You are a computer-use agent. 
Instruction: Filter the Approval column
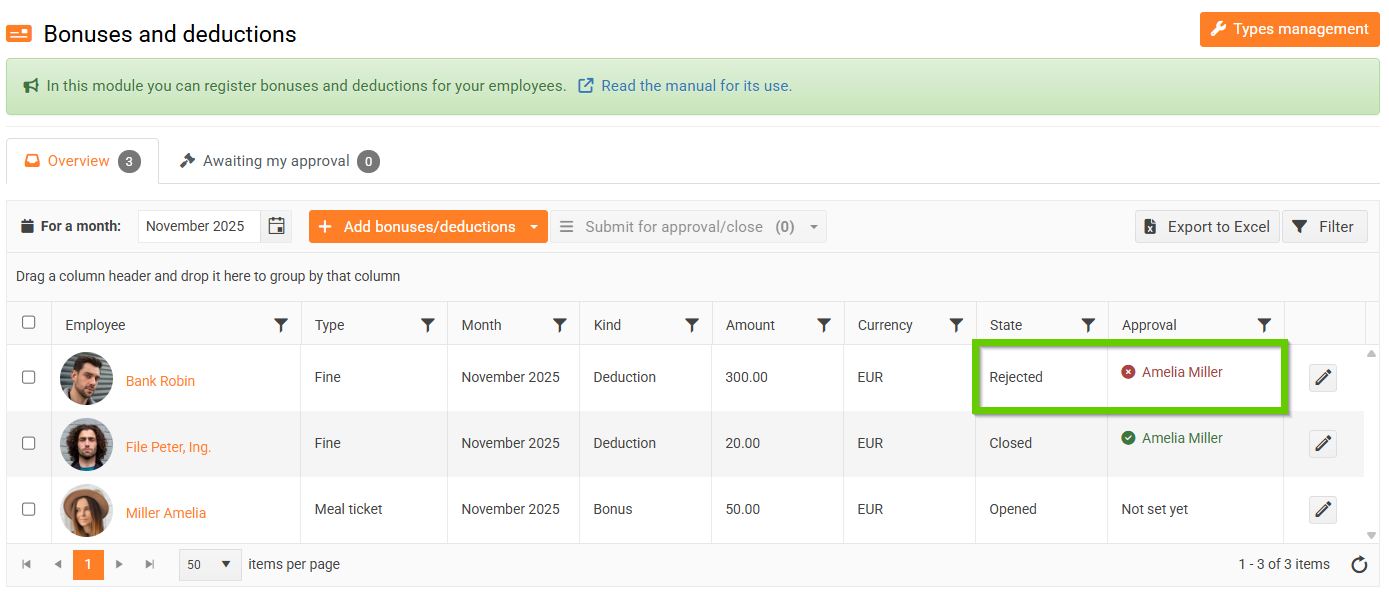click(x=1264, y=325)
